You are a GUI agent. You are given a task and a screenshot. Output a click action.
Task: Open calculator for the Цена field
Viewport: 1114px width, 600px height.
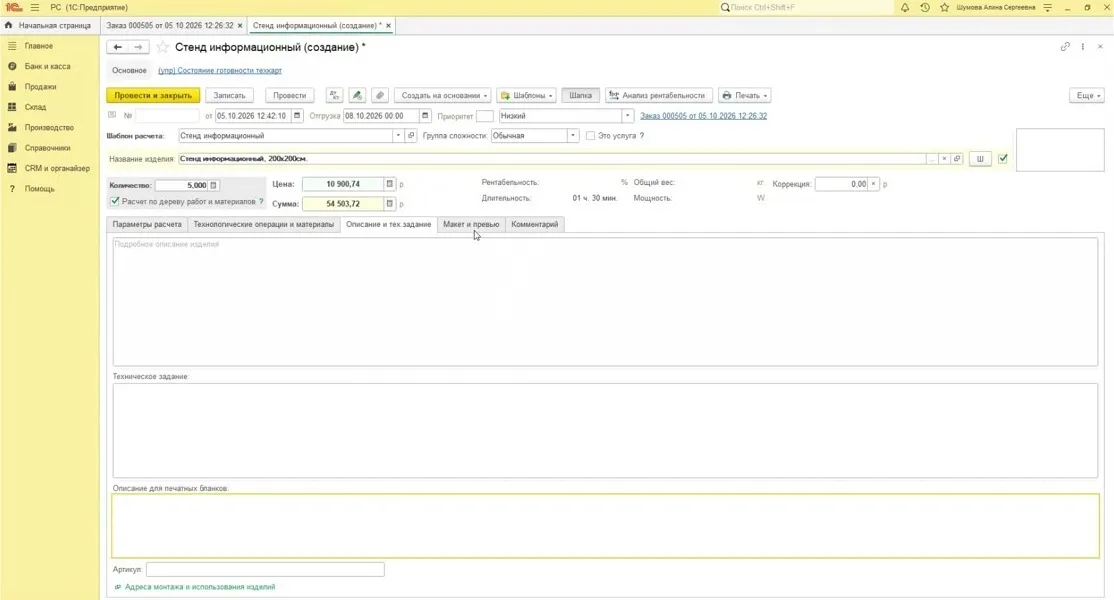pyautogui.click(x=389, y=184)
